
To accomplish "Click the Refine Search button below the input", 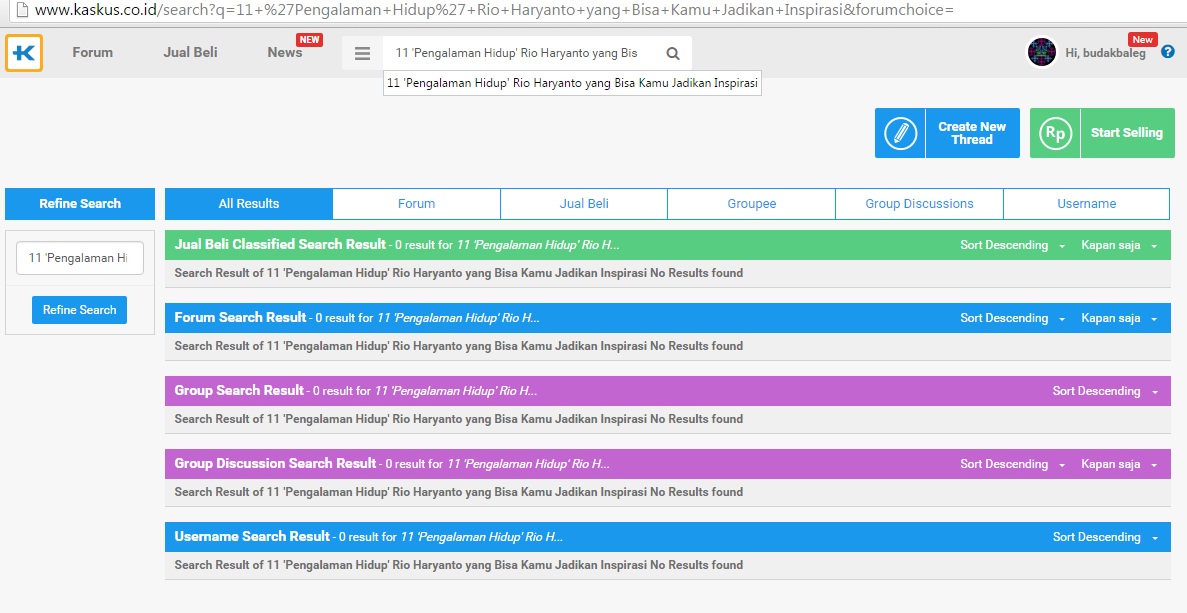I will click(x=79, y=310).
